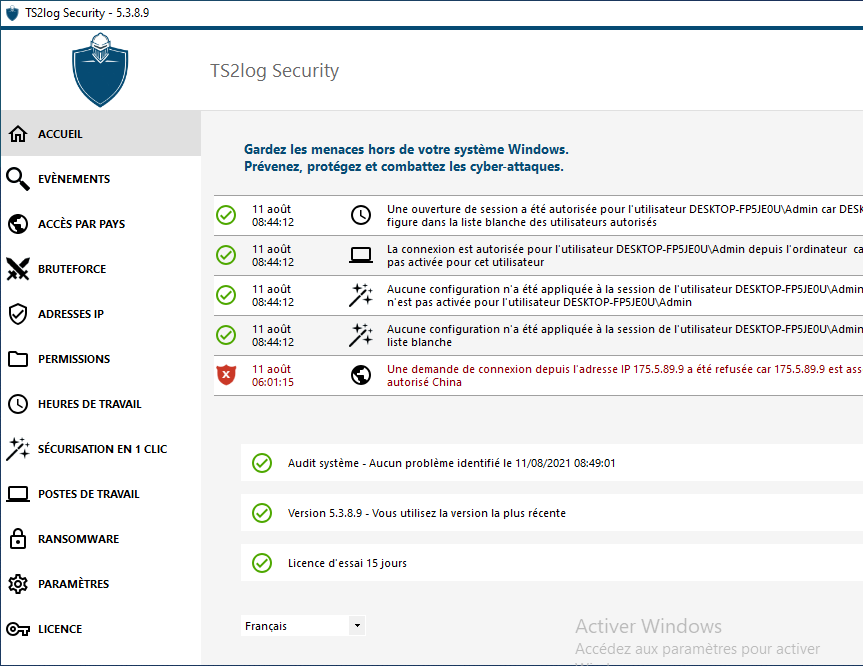
Task: Open Accès par pays menu item
Action: pos(101,224)
